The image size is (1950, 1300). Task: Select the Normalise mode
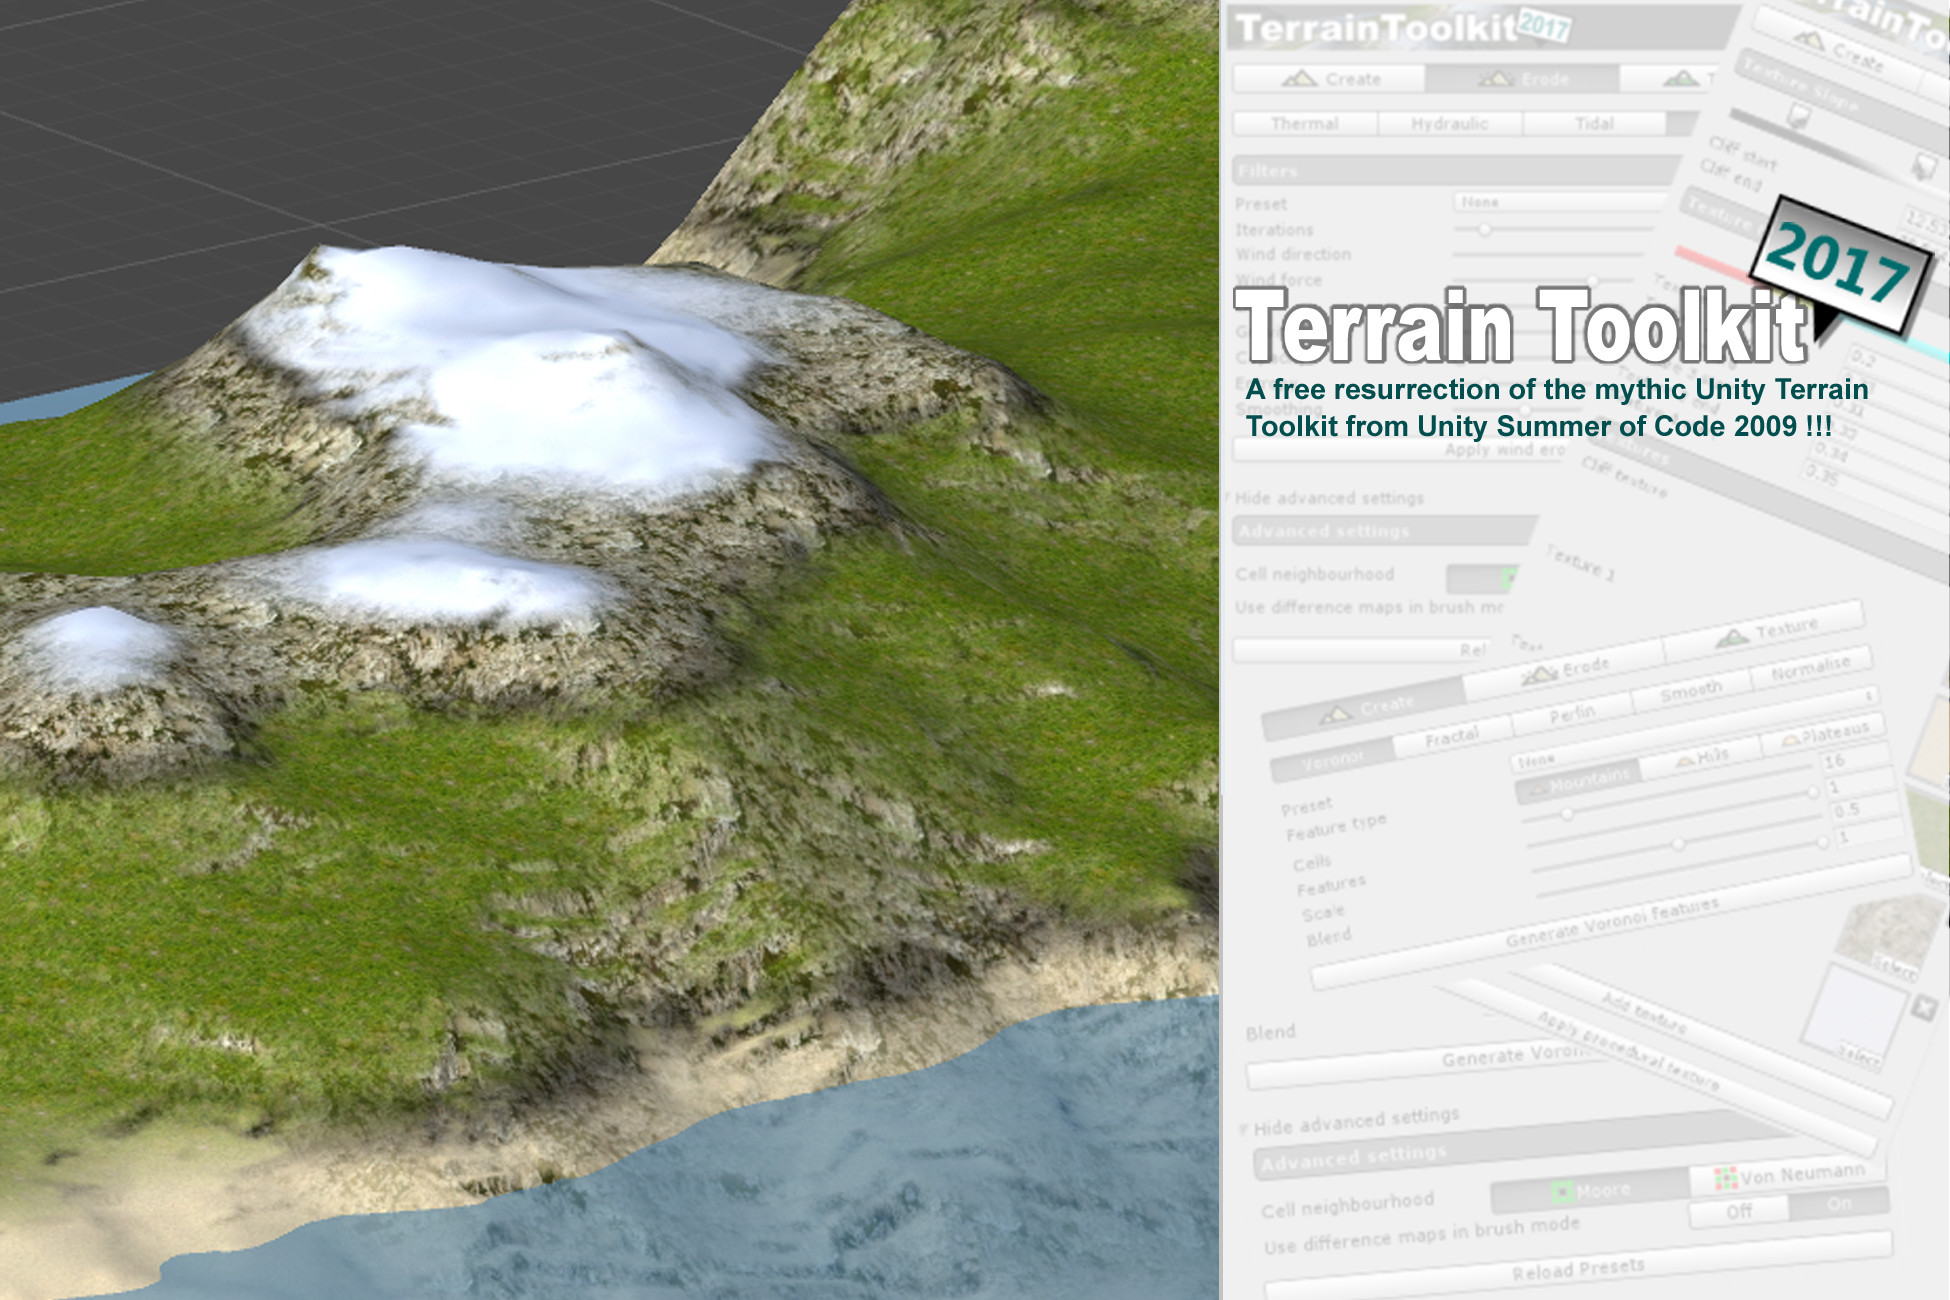(1811, 668)
